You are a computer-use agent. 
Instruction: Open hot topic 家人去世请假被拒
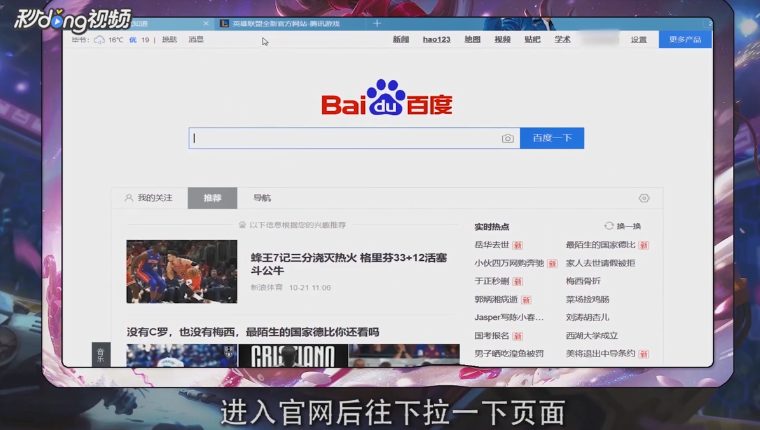coord(601,263)
